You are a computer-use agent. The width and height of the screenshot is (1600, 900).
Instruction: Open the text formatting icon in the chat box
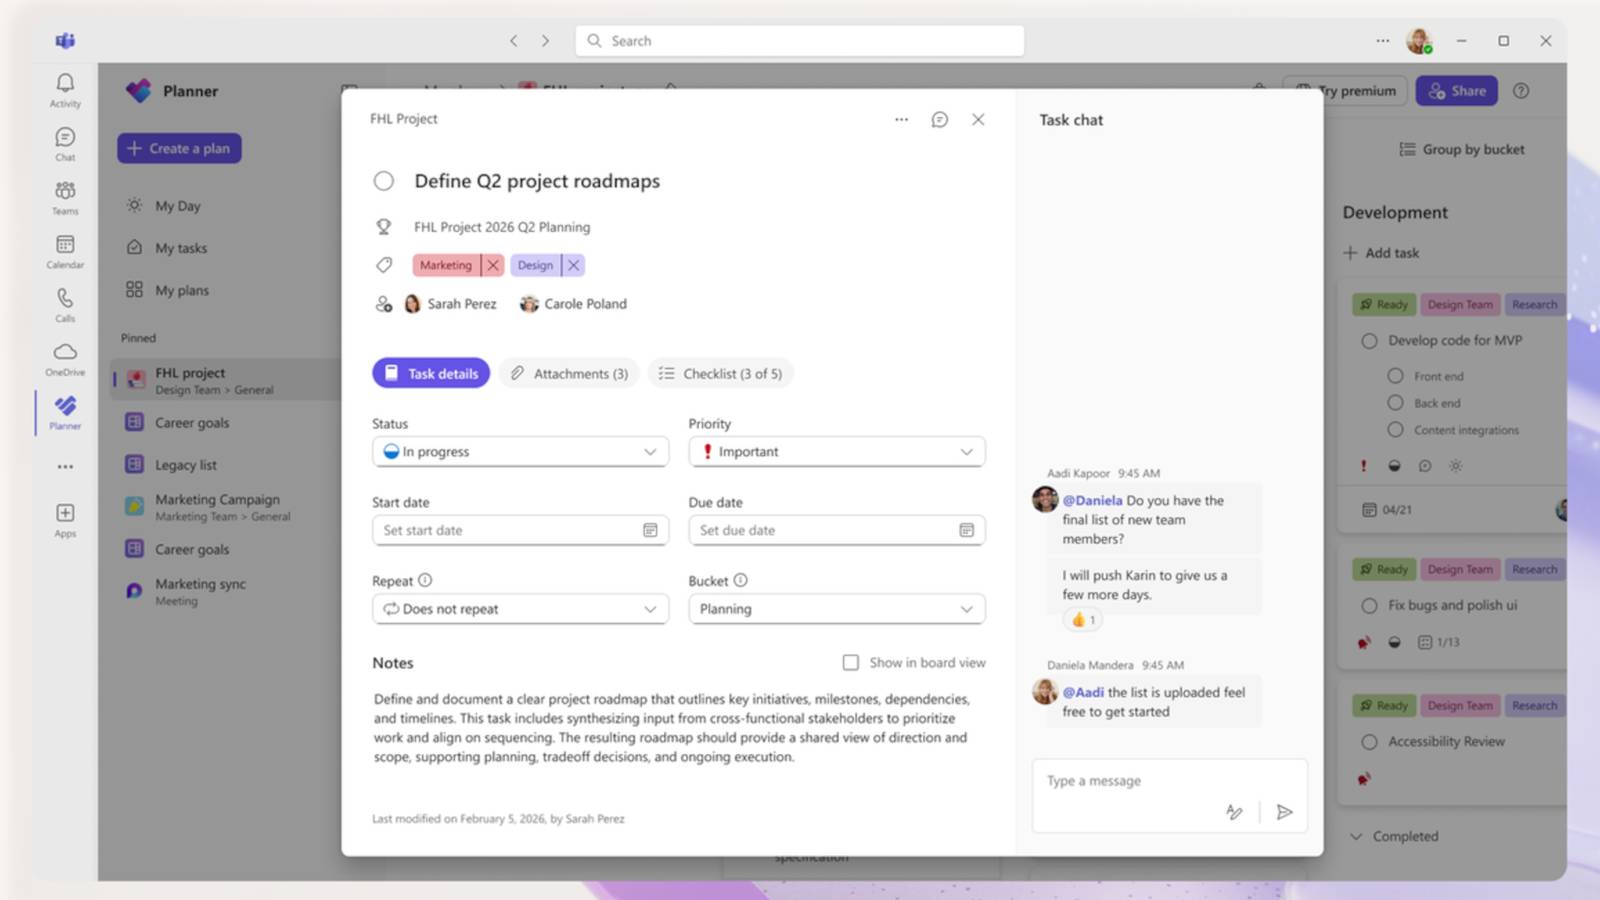click(x=1235, y=812)
